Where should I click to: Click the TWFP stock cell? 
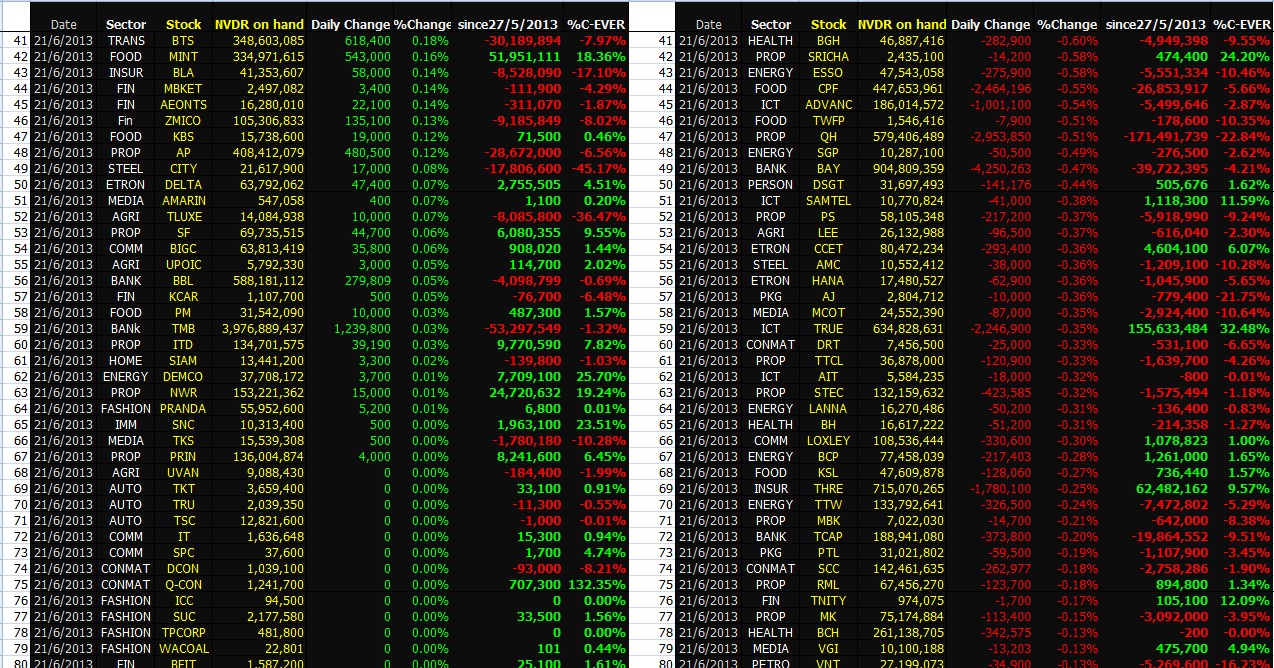828,121
